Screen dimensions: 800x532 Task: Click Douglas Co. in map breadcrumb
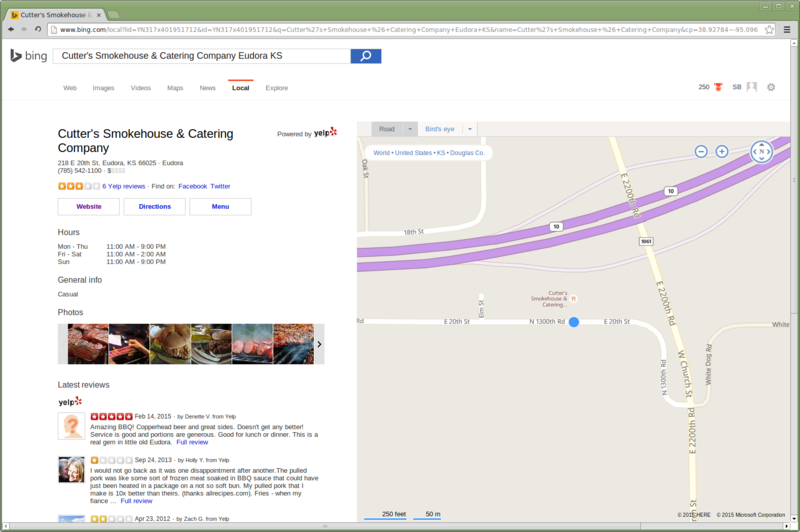(x=467, y=153)
